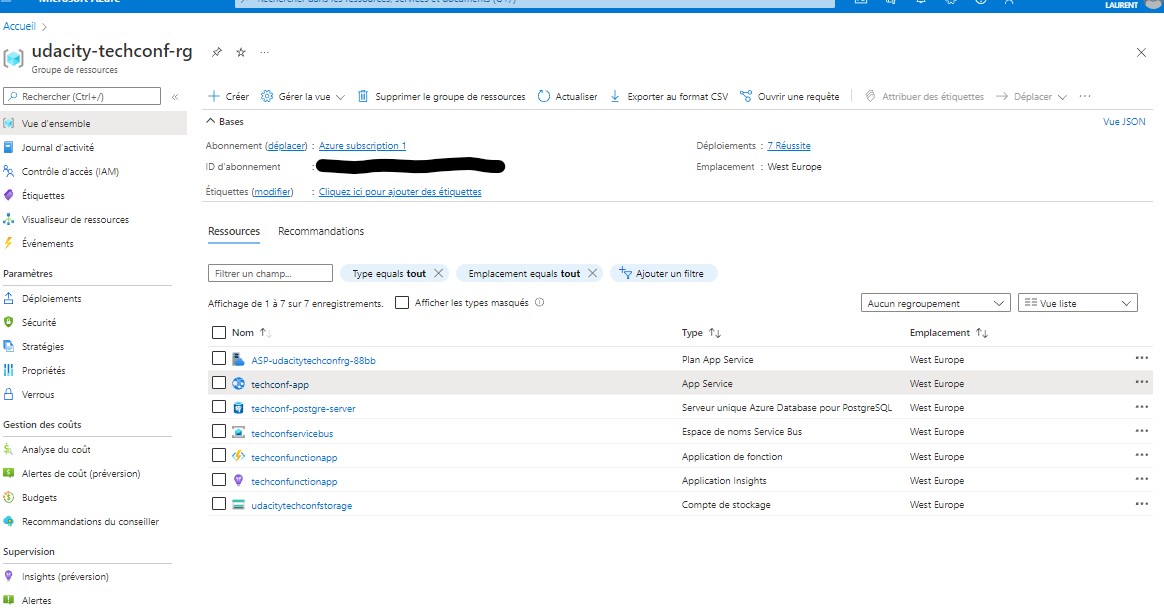Expand the Gérer la vue menu
Viewport: 1164px width, 610px height.
click(x=303, y=96)
